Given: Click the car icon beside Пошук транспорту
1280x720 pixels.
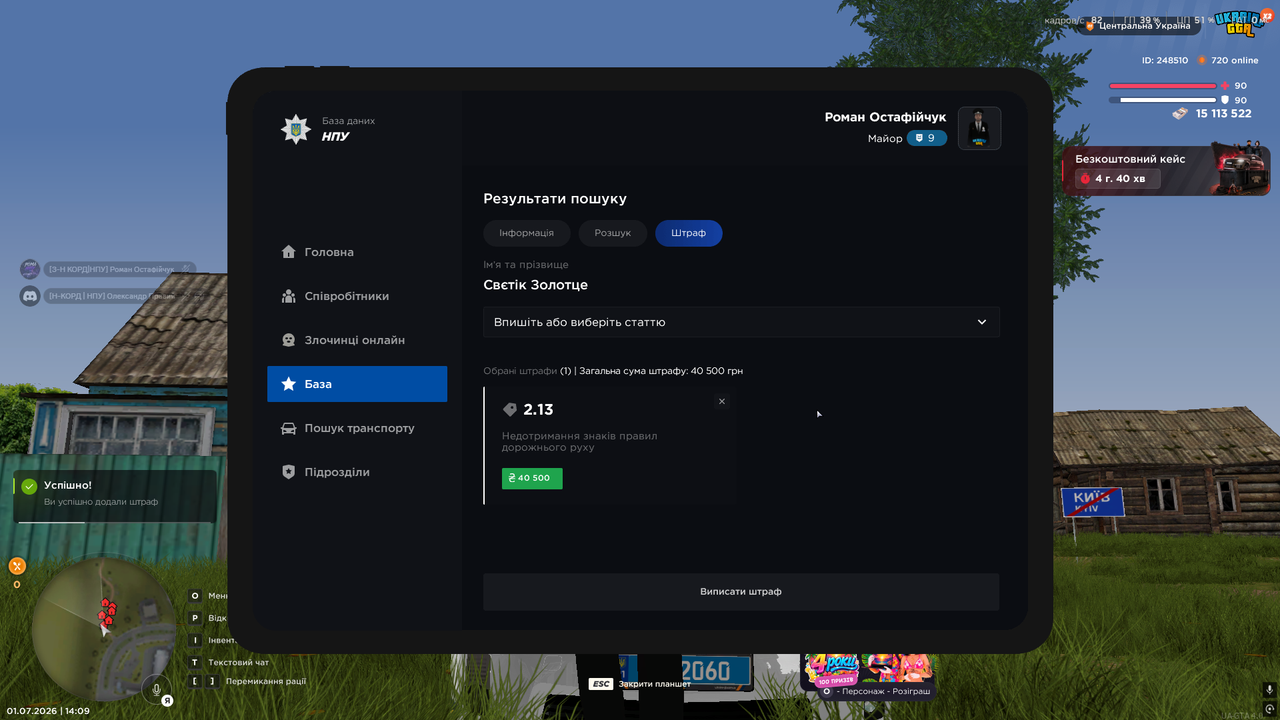Looking at the screenshot, I should pos(289,428).
